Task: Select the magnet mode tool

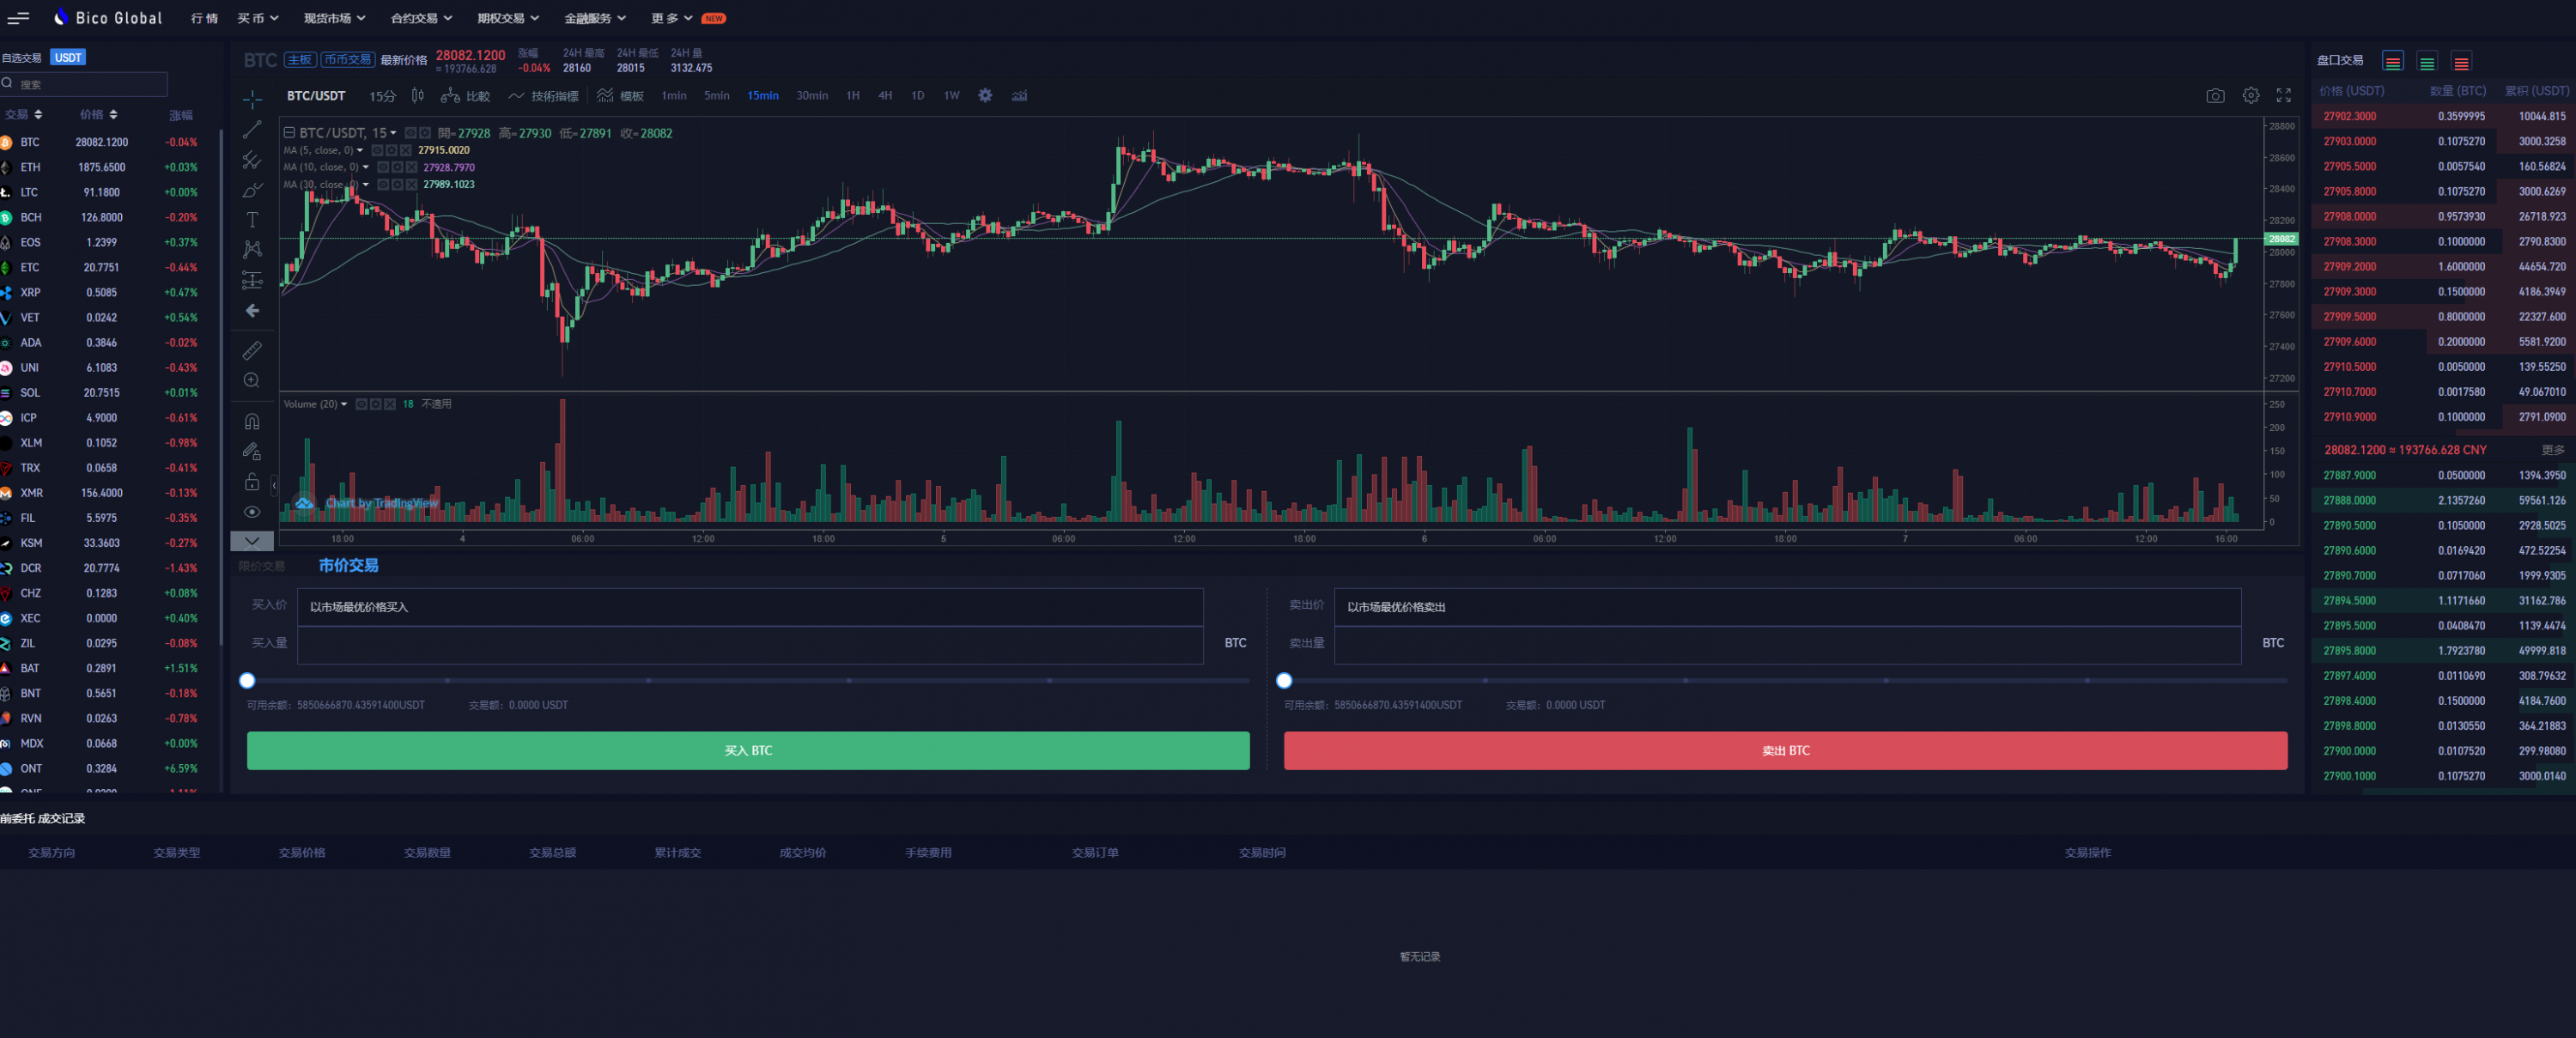Action: (x=252, y=421)
